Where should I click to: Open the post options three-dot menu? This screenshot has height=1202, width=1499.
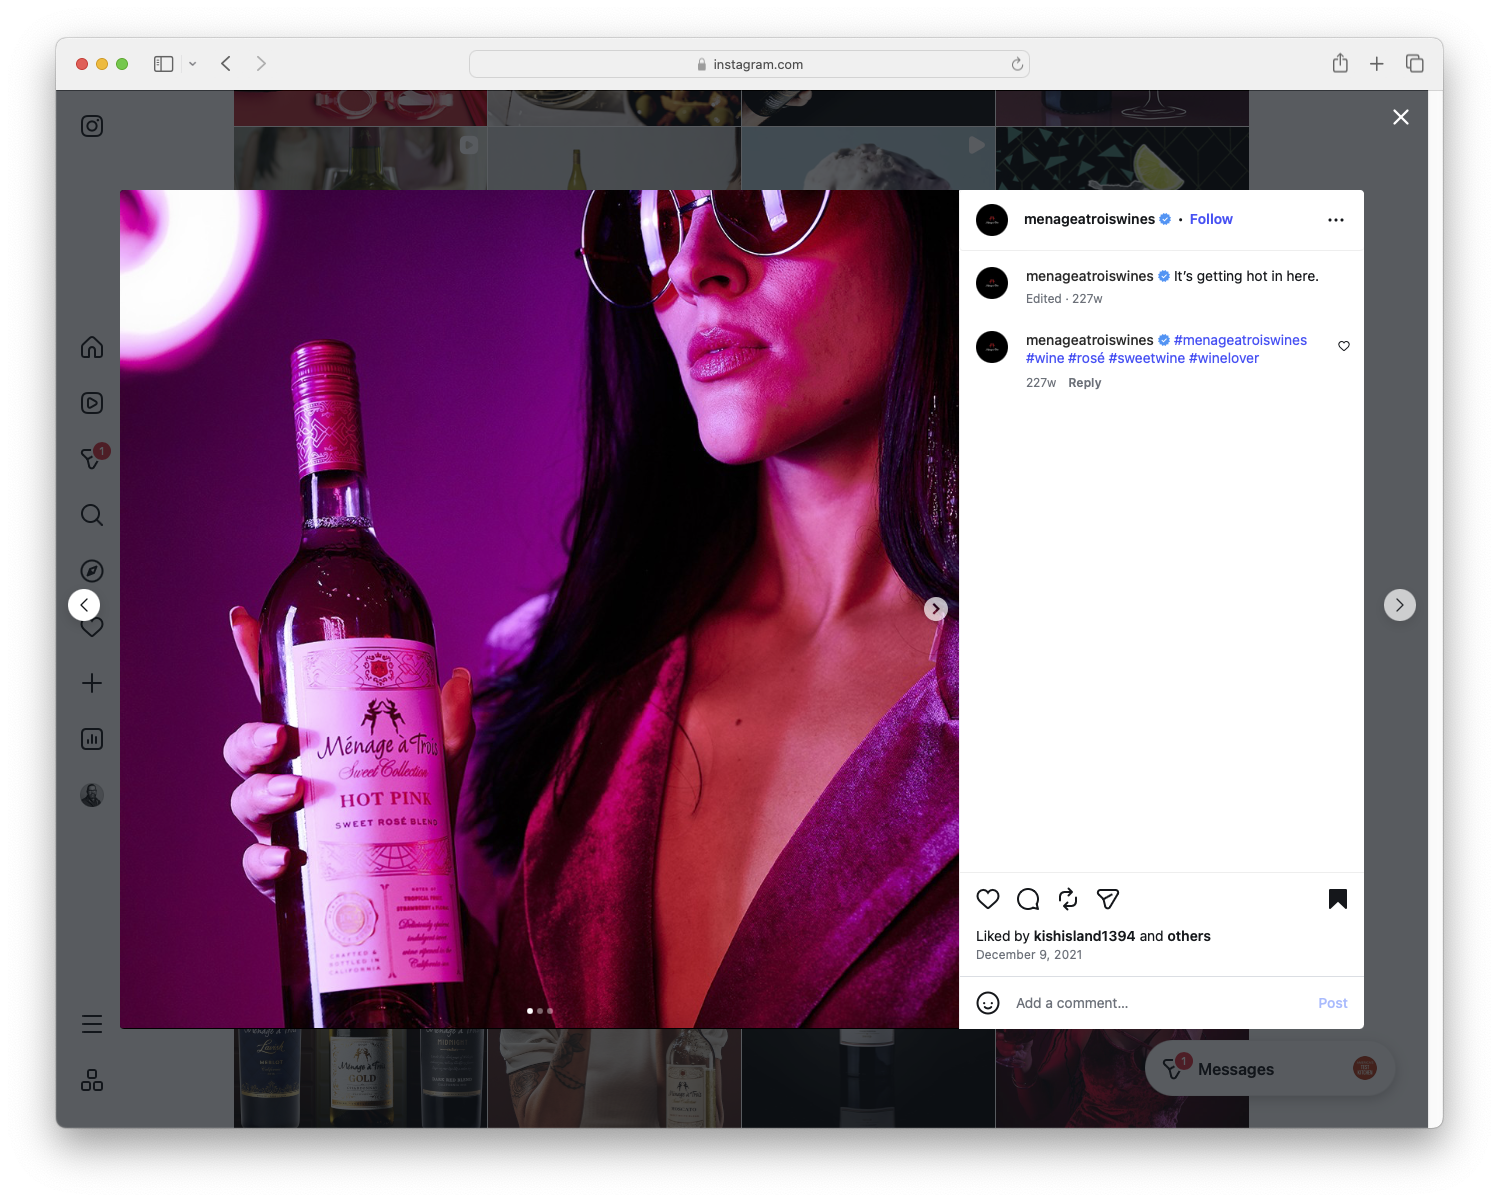[1335, 219]
